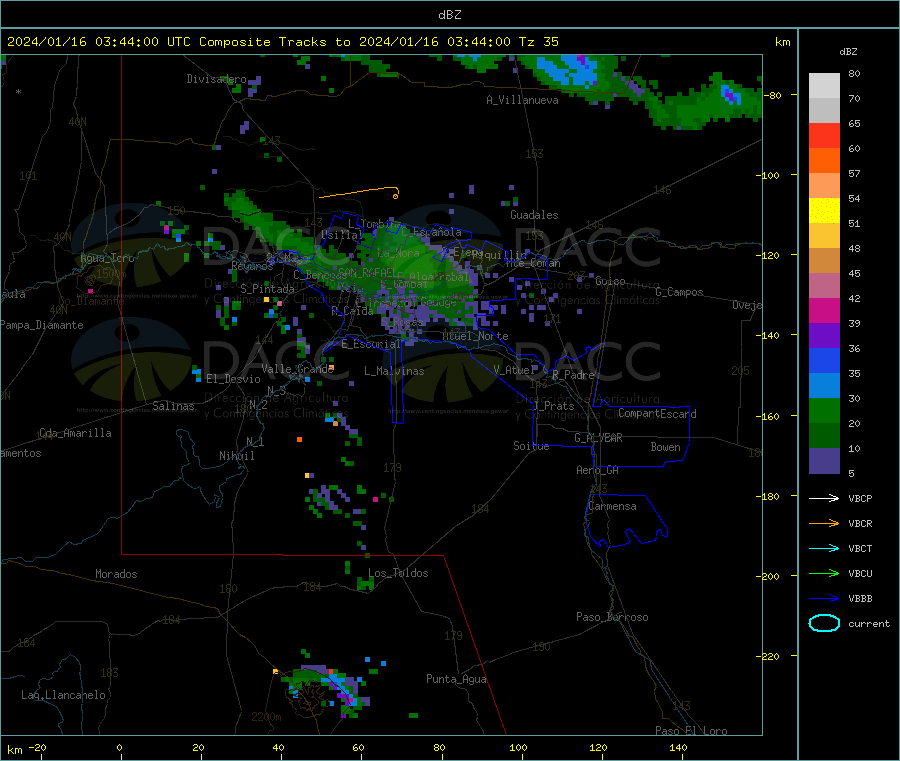Click the 'Lag.Llancanelo' map label
Screen dimensions: 900x761
point(63,695)
